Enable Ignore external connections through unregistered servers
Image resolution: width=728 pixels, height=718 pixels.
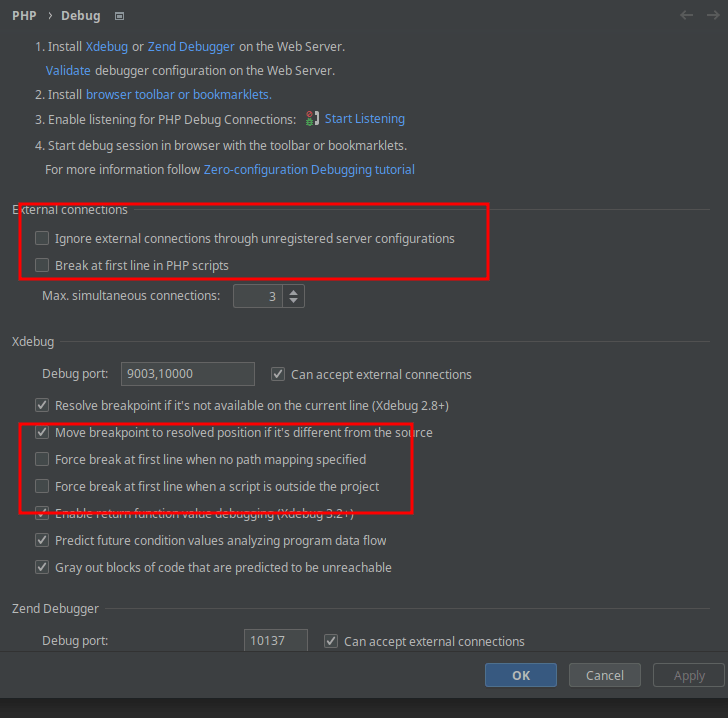(42, 238)
